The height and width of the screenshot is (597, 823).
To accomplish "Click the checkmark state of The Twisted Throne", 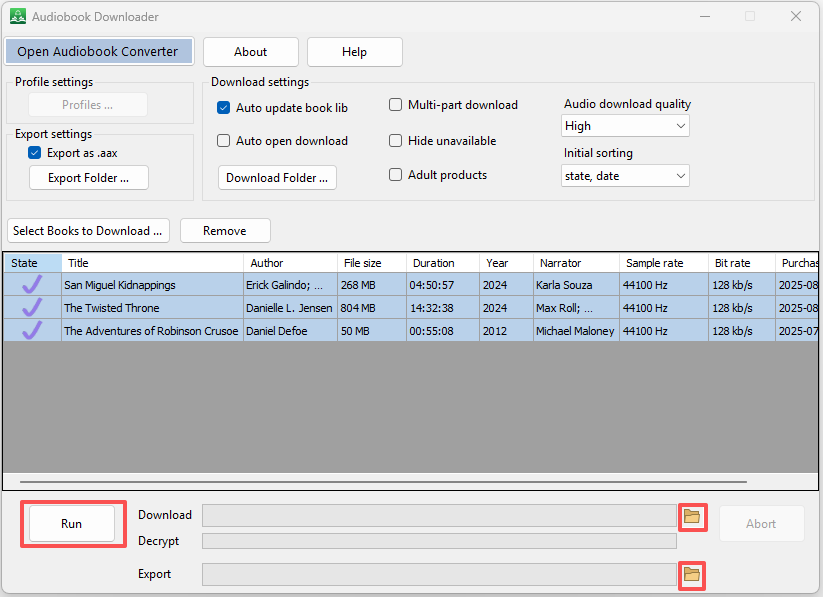I will [x=32, y=308].
